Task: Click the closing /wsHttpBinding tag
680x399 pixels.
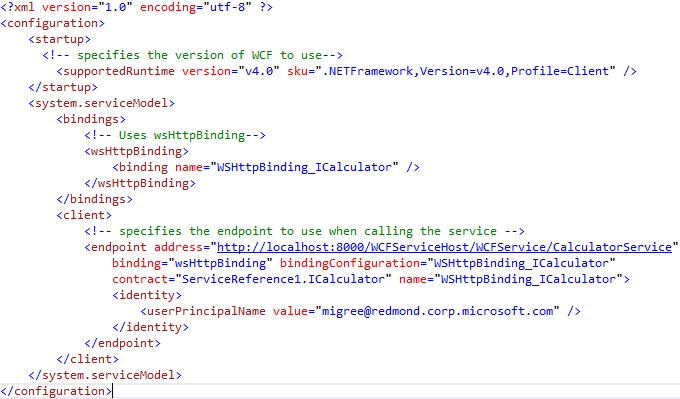Action: (140, 183)
